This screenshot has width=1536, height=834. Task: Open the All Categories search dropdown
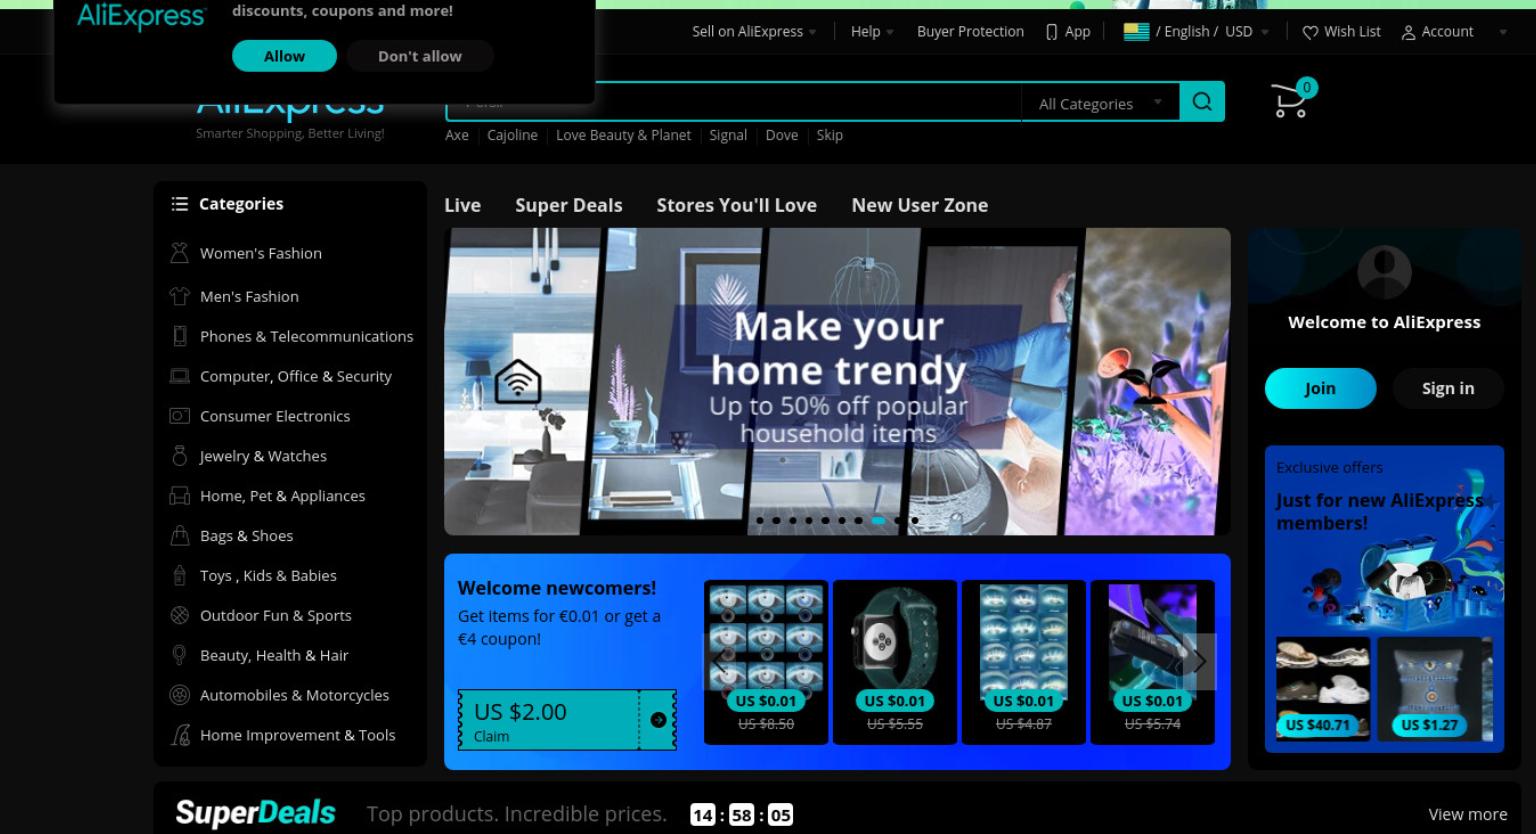point(1100,103)
